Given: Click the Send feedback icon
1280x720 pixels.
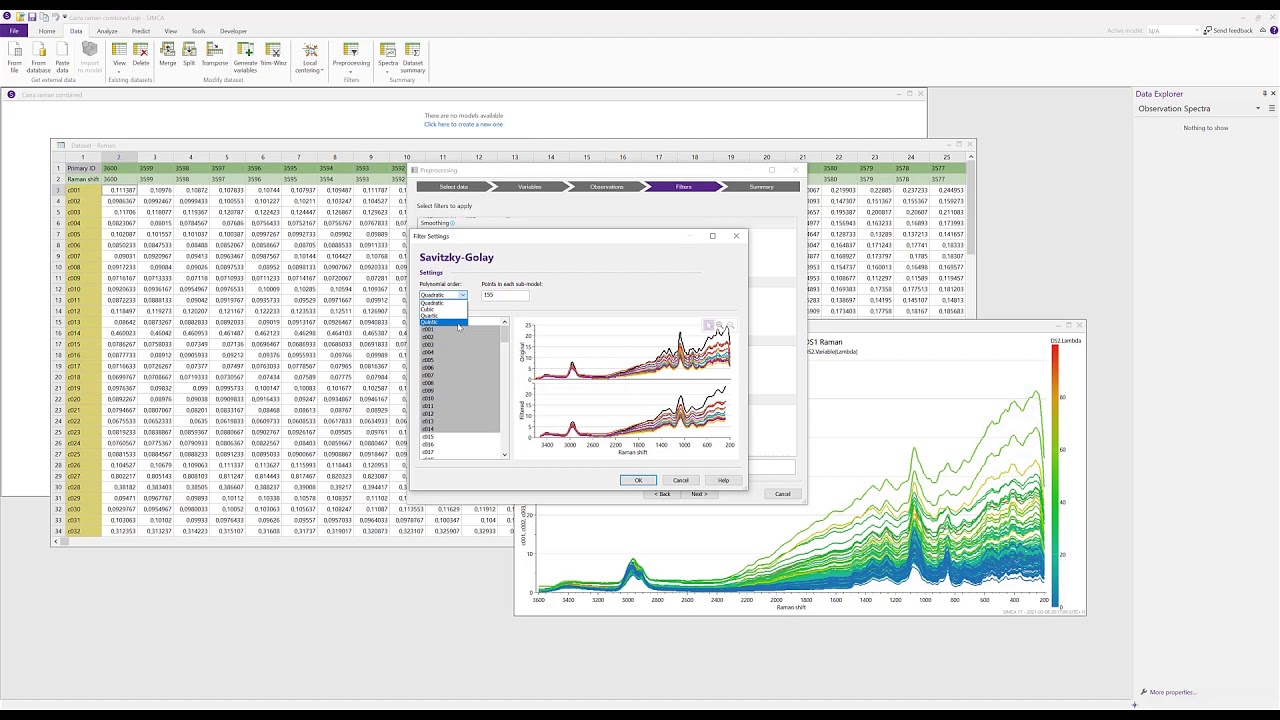Looking at the screenshot, I should tap(1228, 31).
